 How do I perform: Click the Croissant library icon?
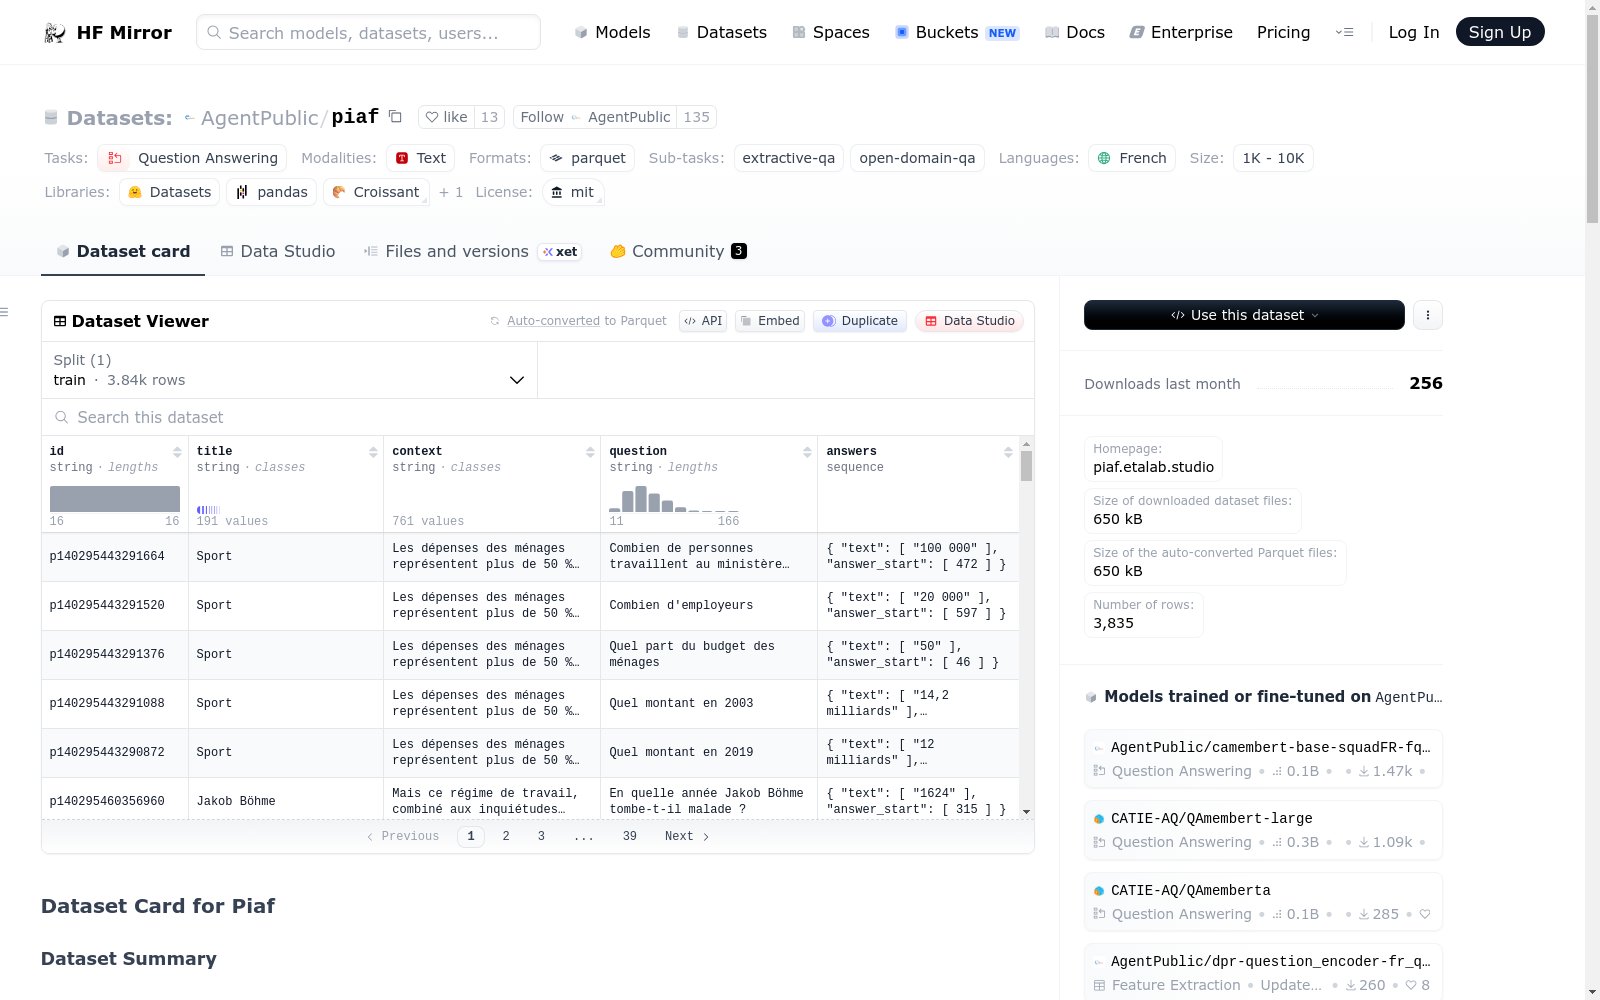tap(339, 192)
